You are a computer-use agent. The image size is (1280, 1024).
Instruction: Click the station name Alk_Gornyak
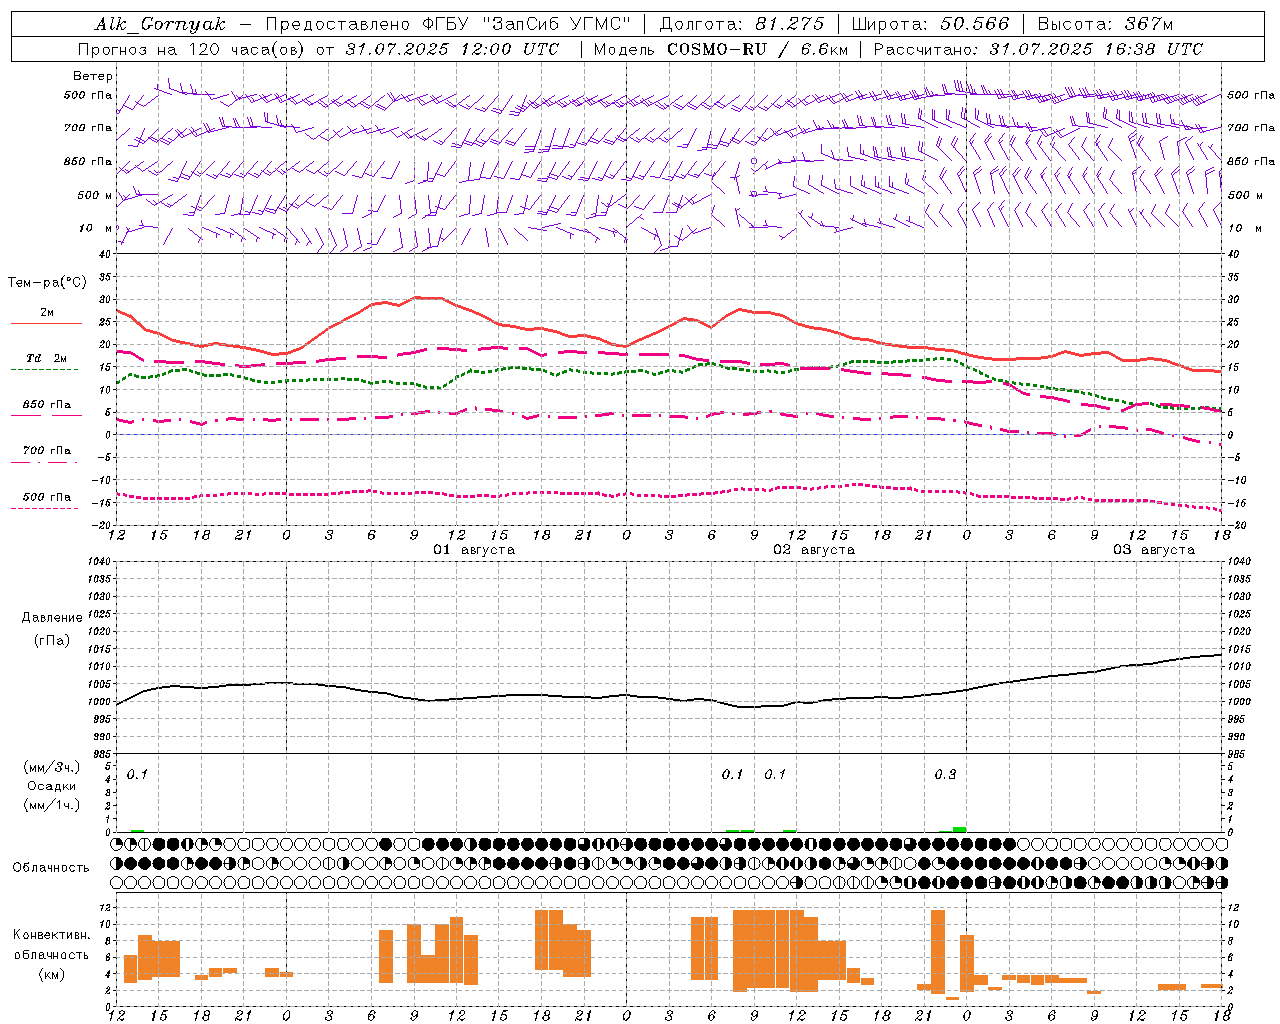[160, 24]
